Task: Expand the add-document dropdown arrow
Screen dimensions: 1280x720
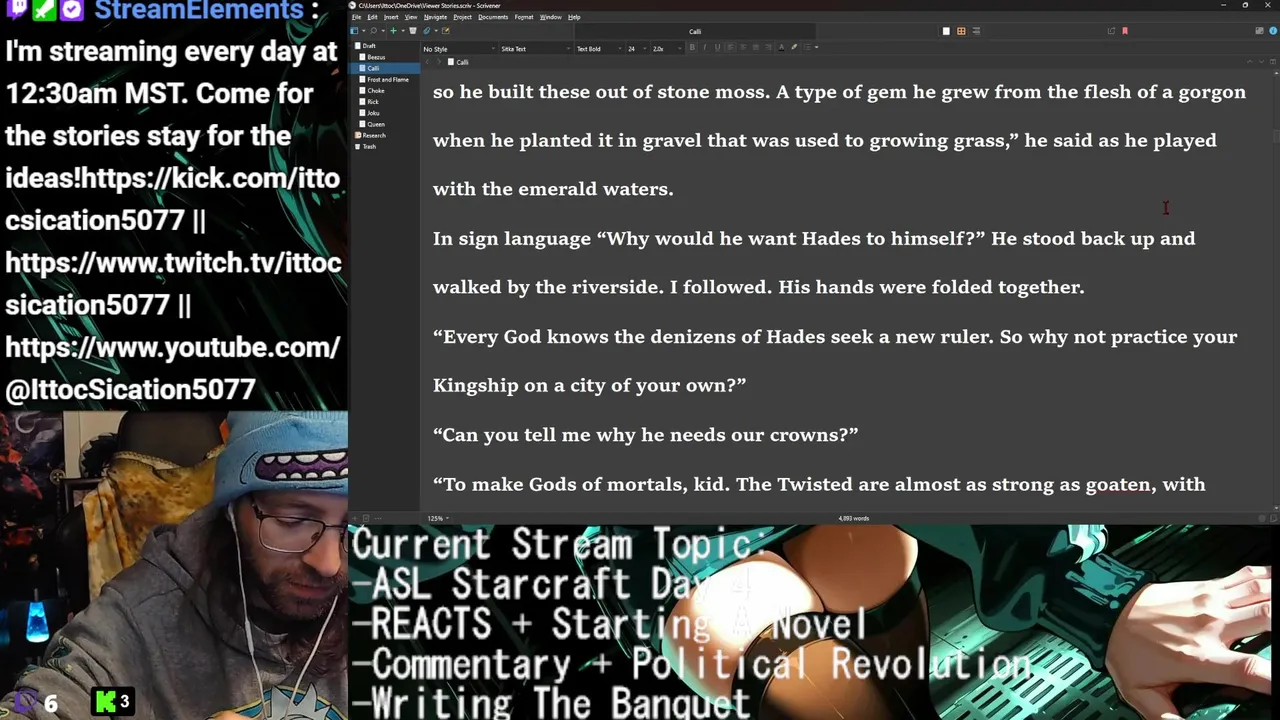Action: (403, 31)
